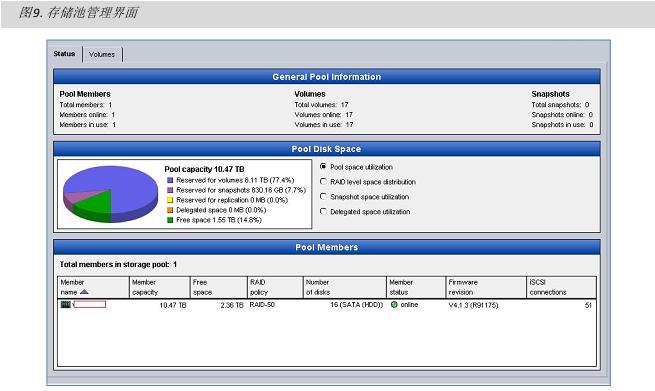Sort by Free space column header
Screen dimensions: 655x391
pyautogui.click(x=218, y=287)
